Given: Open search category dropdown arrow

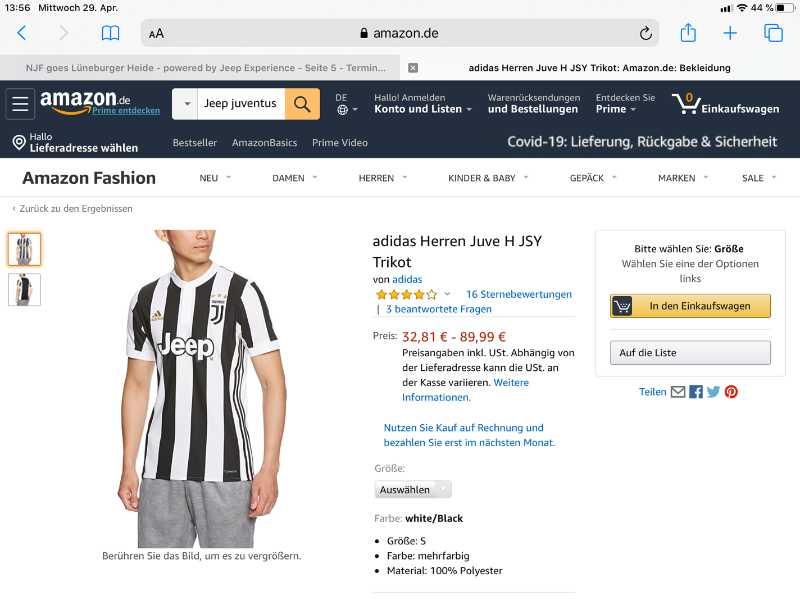Looking at the screenshot, I should pyautogui.click(x=186, y=104).
